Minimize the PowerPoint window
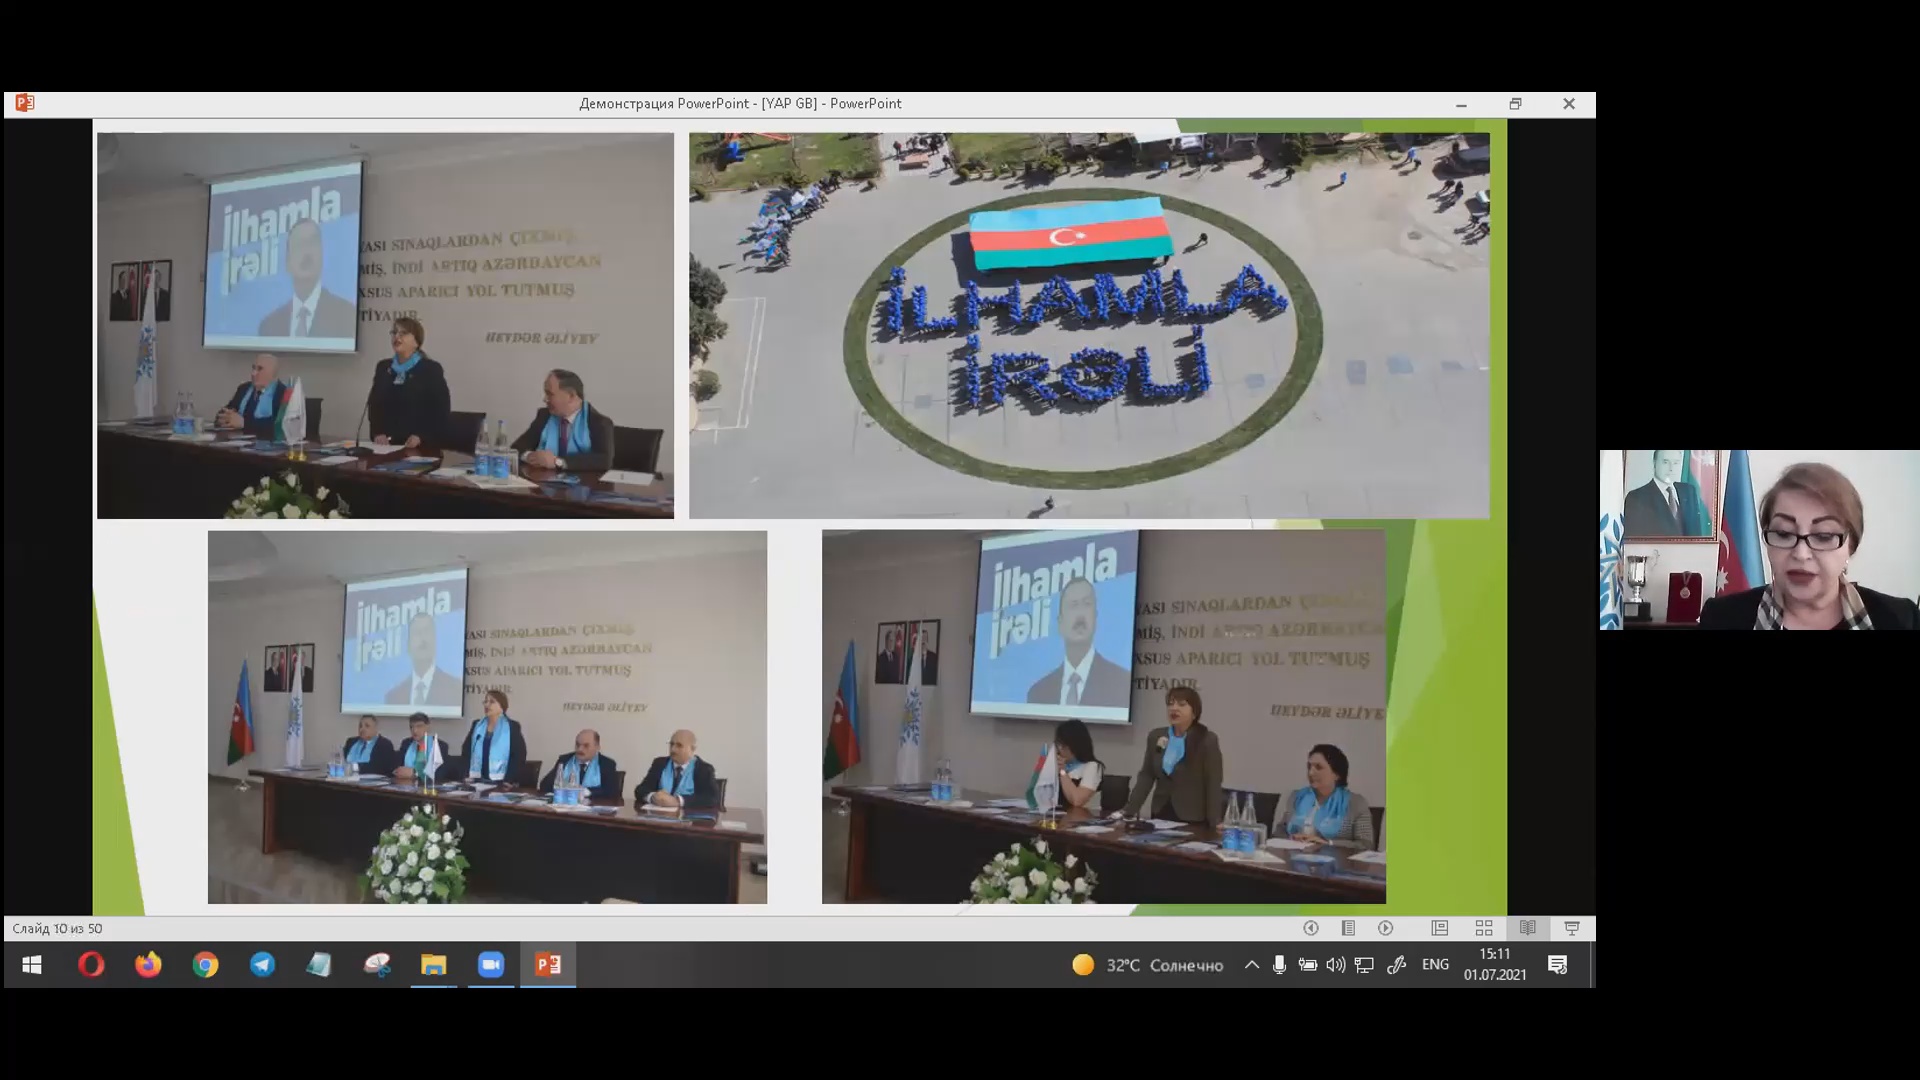This screenshot has height=1080, width=1920. pyautogui.click(x=1461, y=104)
